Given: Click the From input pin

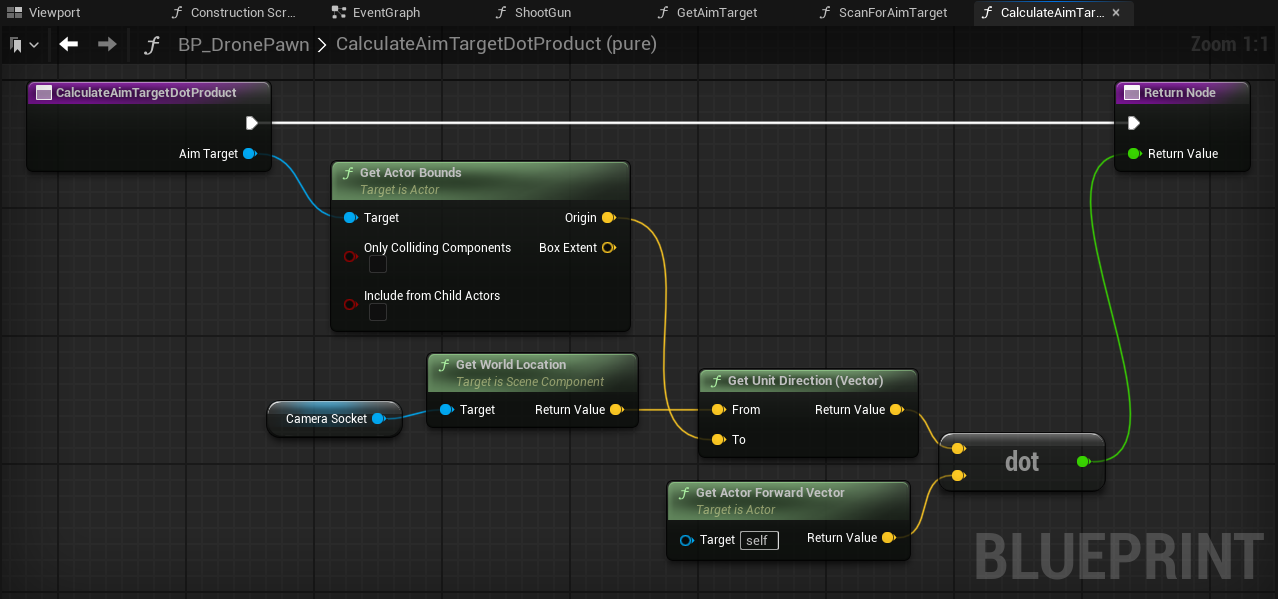Looking at the screenshot, I should [718, 409].
